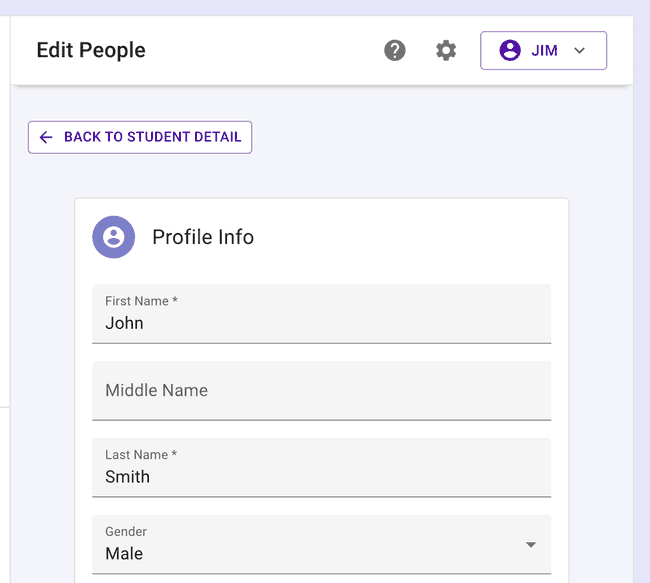Image resolution: width=650 pixels, height=583 pixels.
Task: Open the Gender dropdown arrow
Action: [531, 544]
